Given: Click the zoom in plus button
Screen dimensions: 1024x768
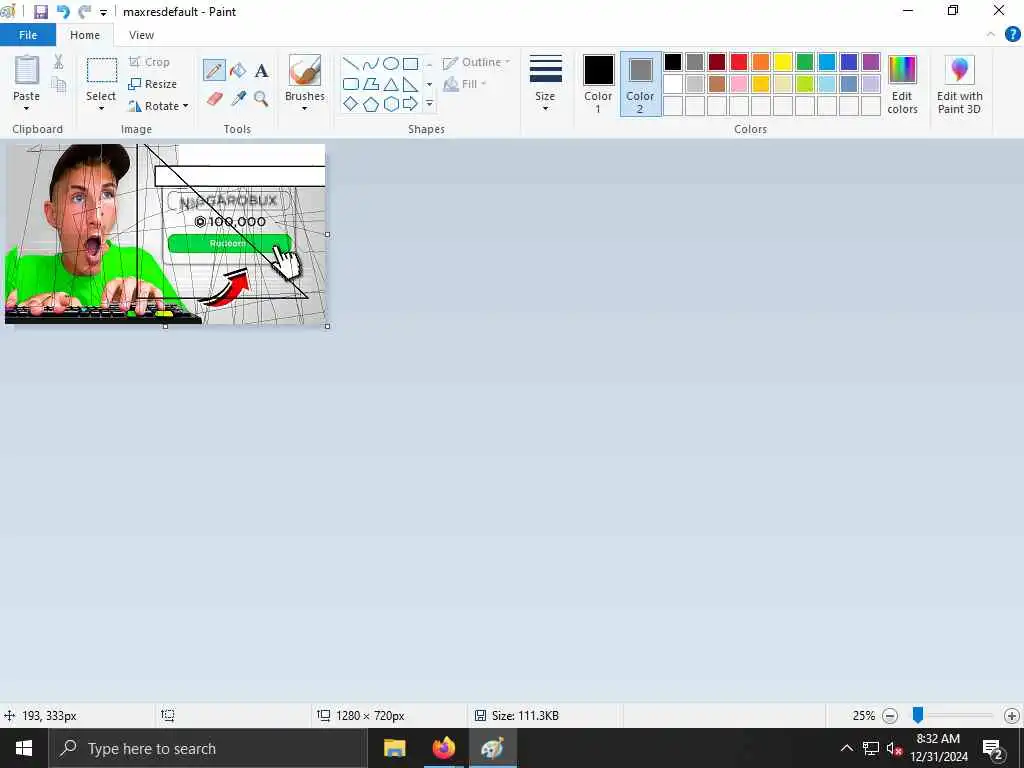Looking at the screenshot, I should click(x=1012, y=716).
